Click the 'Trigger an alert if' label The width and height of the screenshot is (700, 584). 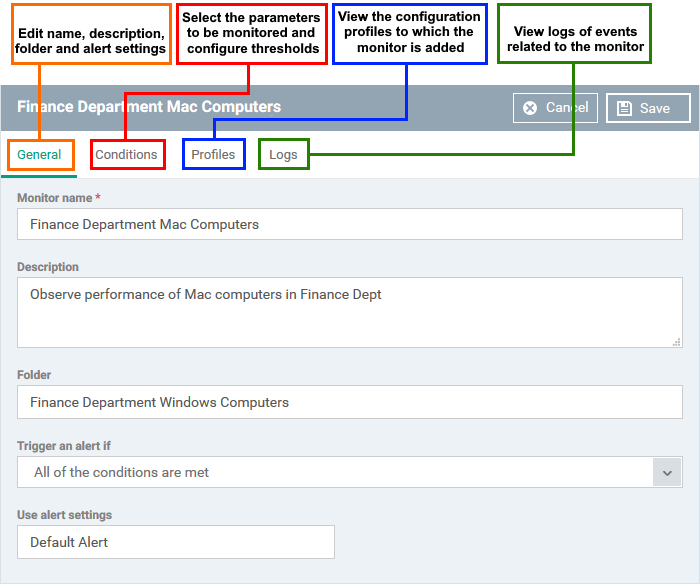pos(64,446)
